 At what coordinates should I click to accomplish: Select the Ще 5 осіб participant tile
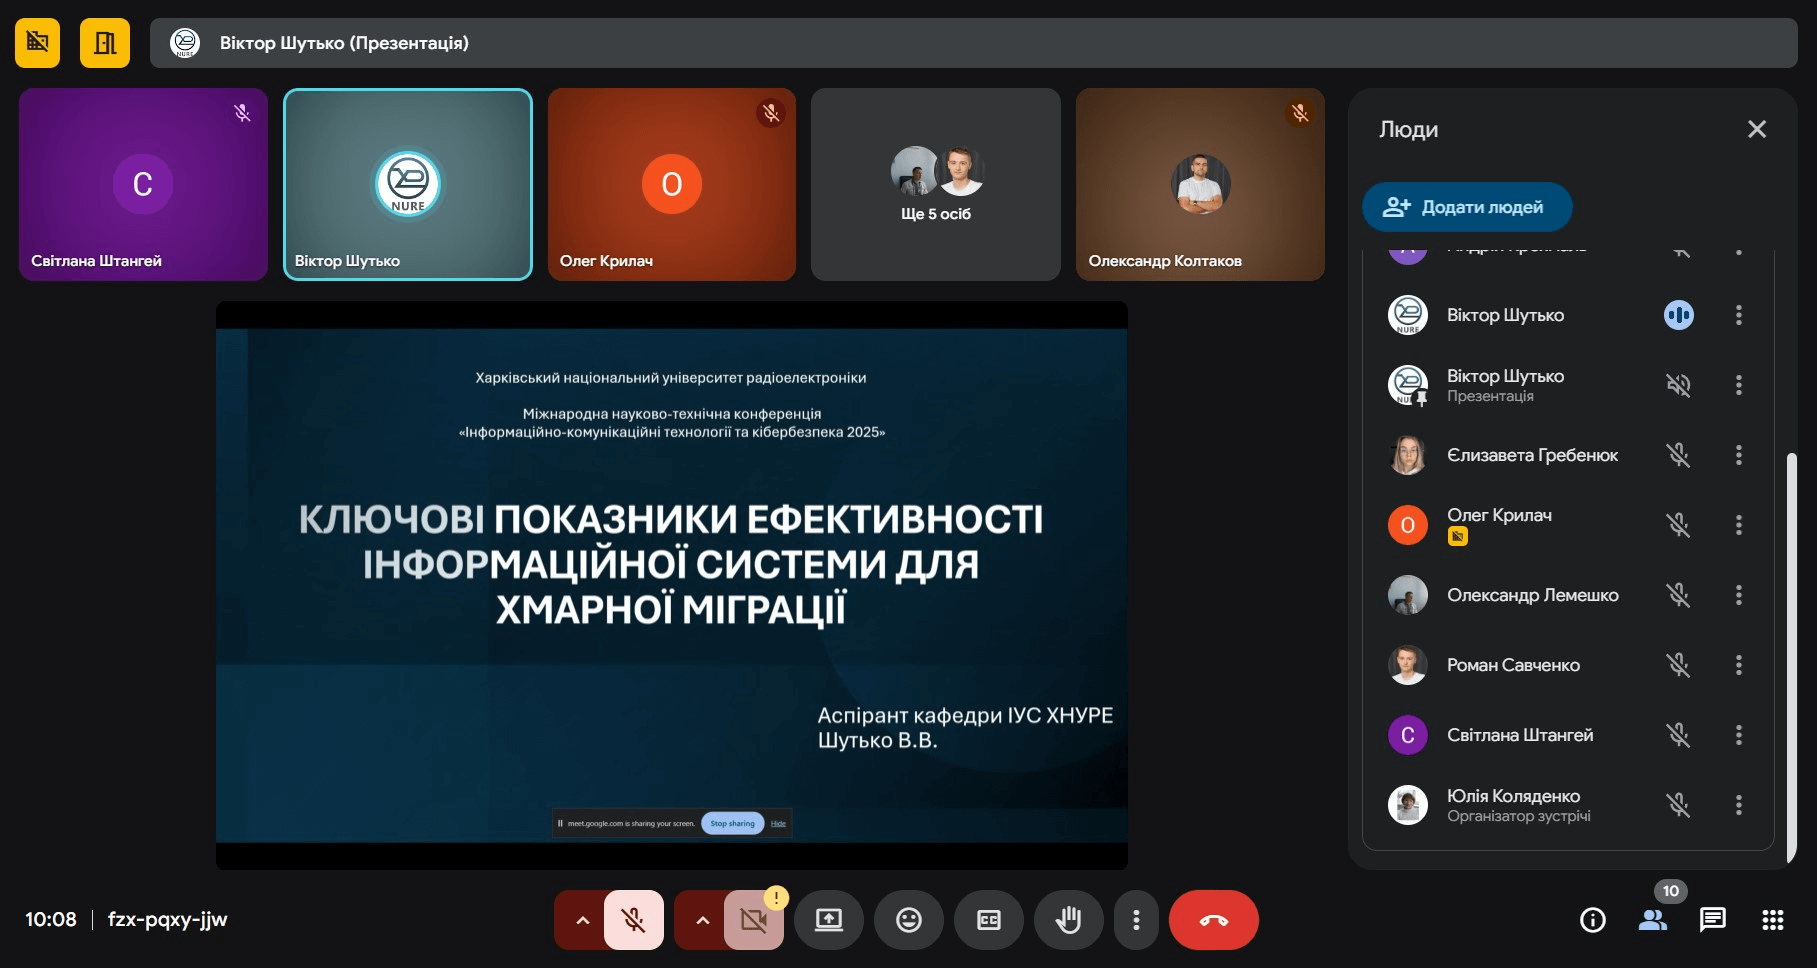935,185
